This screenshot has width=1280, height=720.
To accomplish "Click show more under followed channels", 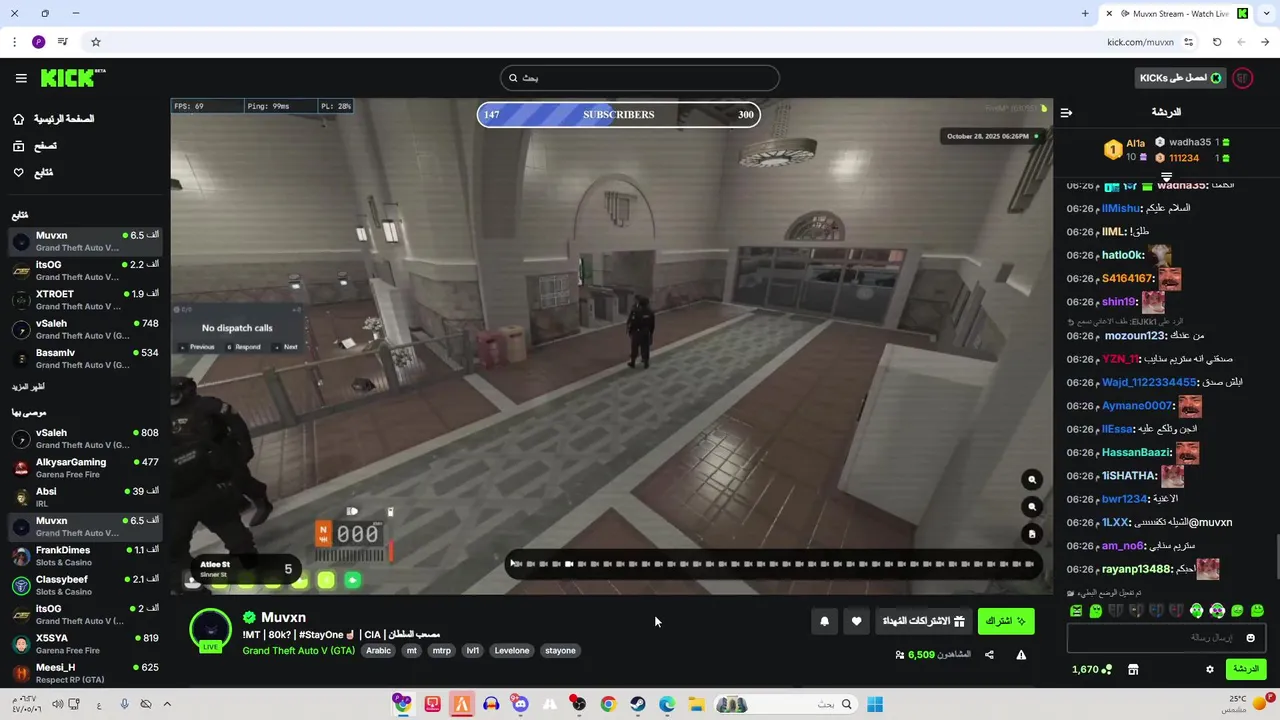I will coord(28,386).
